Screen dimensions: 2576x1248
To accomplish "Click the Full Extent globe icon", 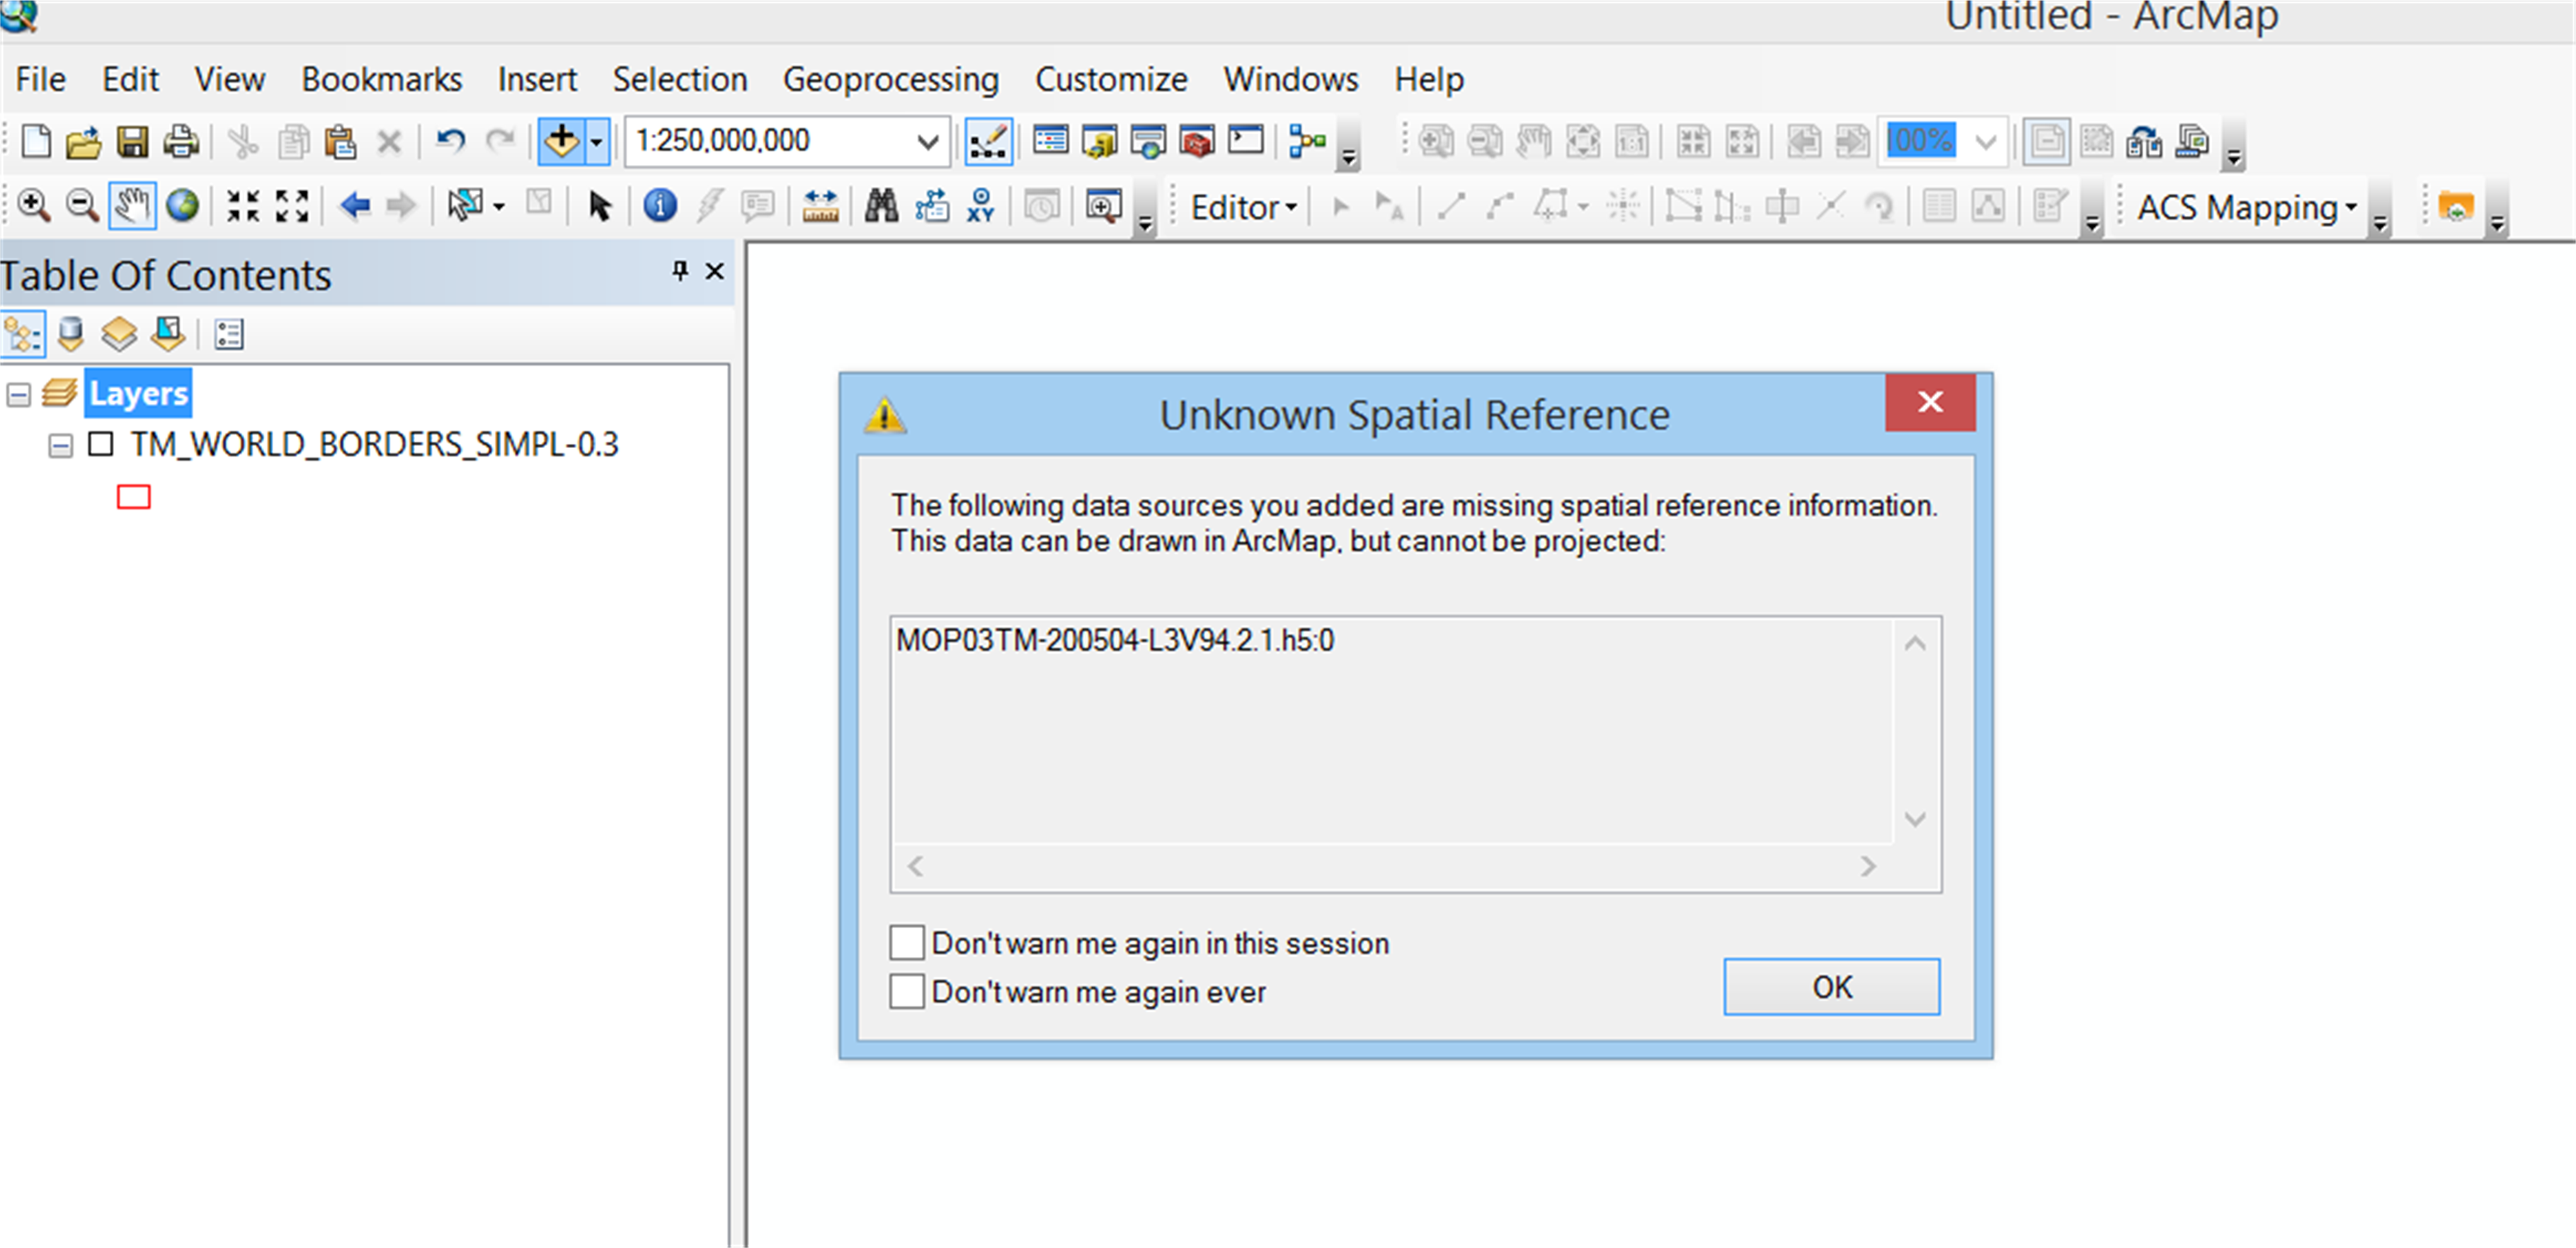I will [x=182, y=206].
